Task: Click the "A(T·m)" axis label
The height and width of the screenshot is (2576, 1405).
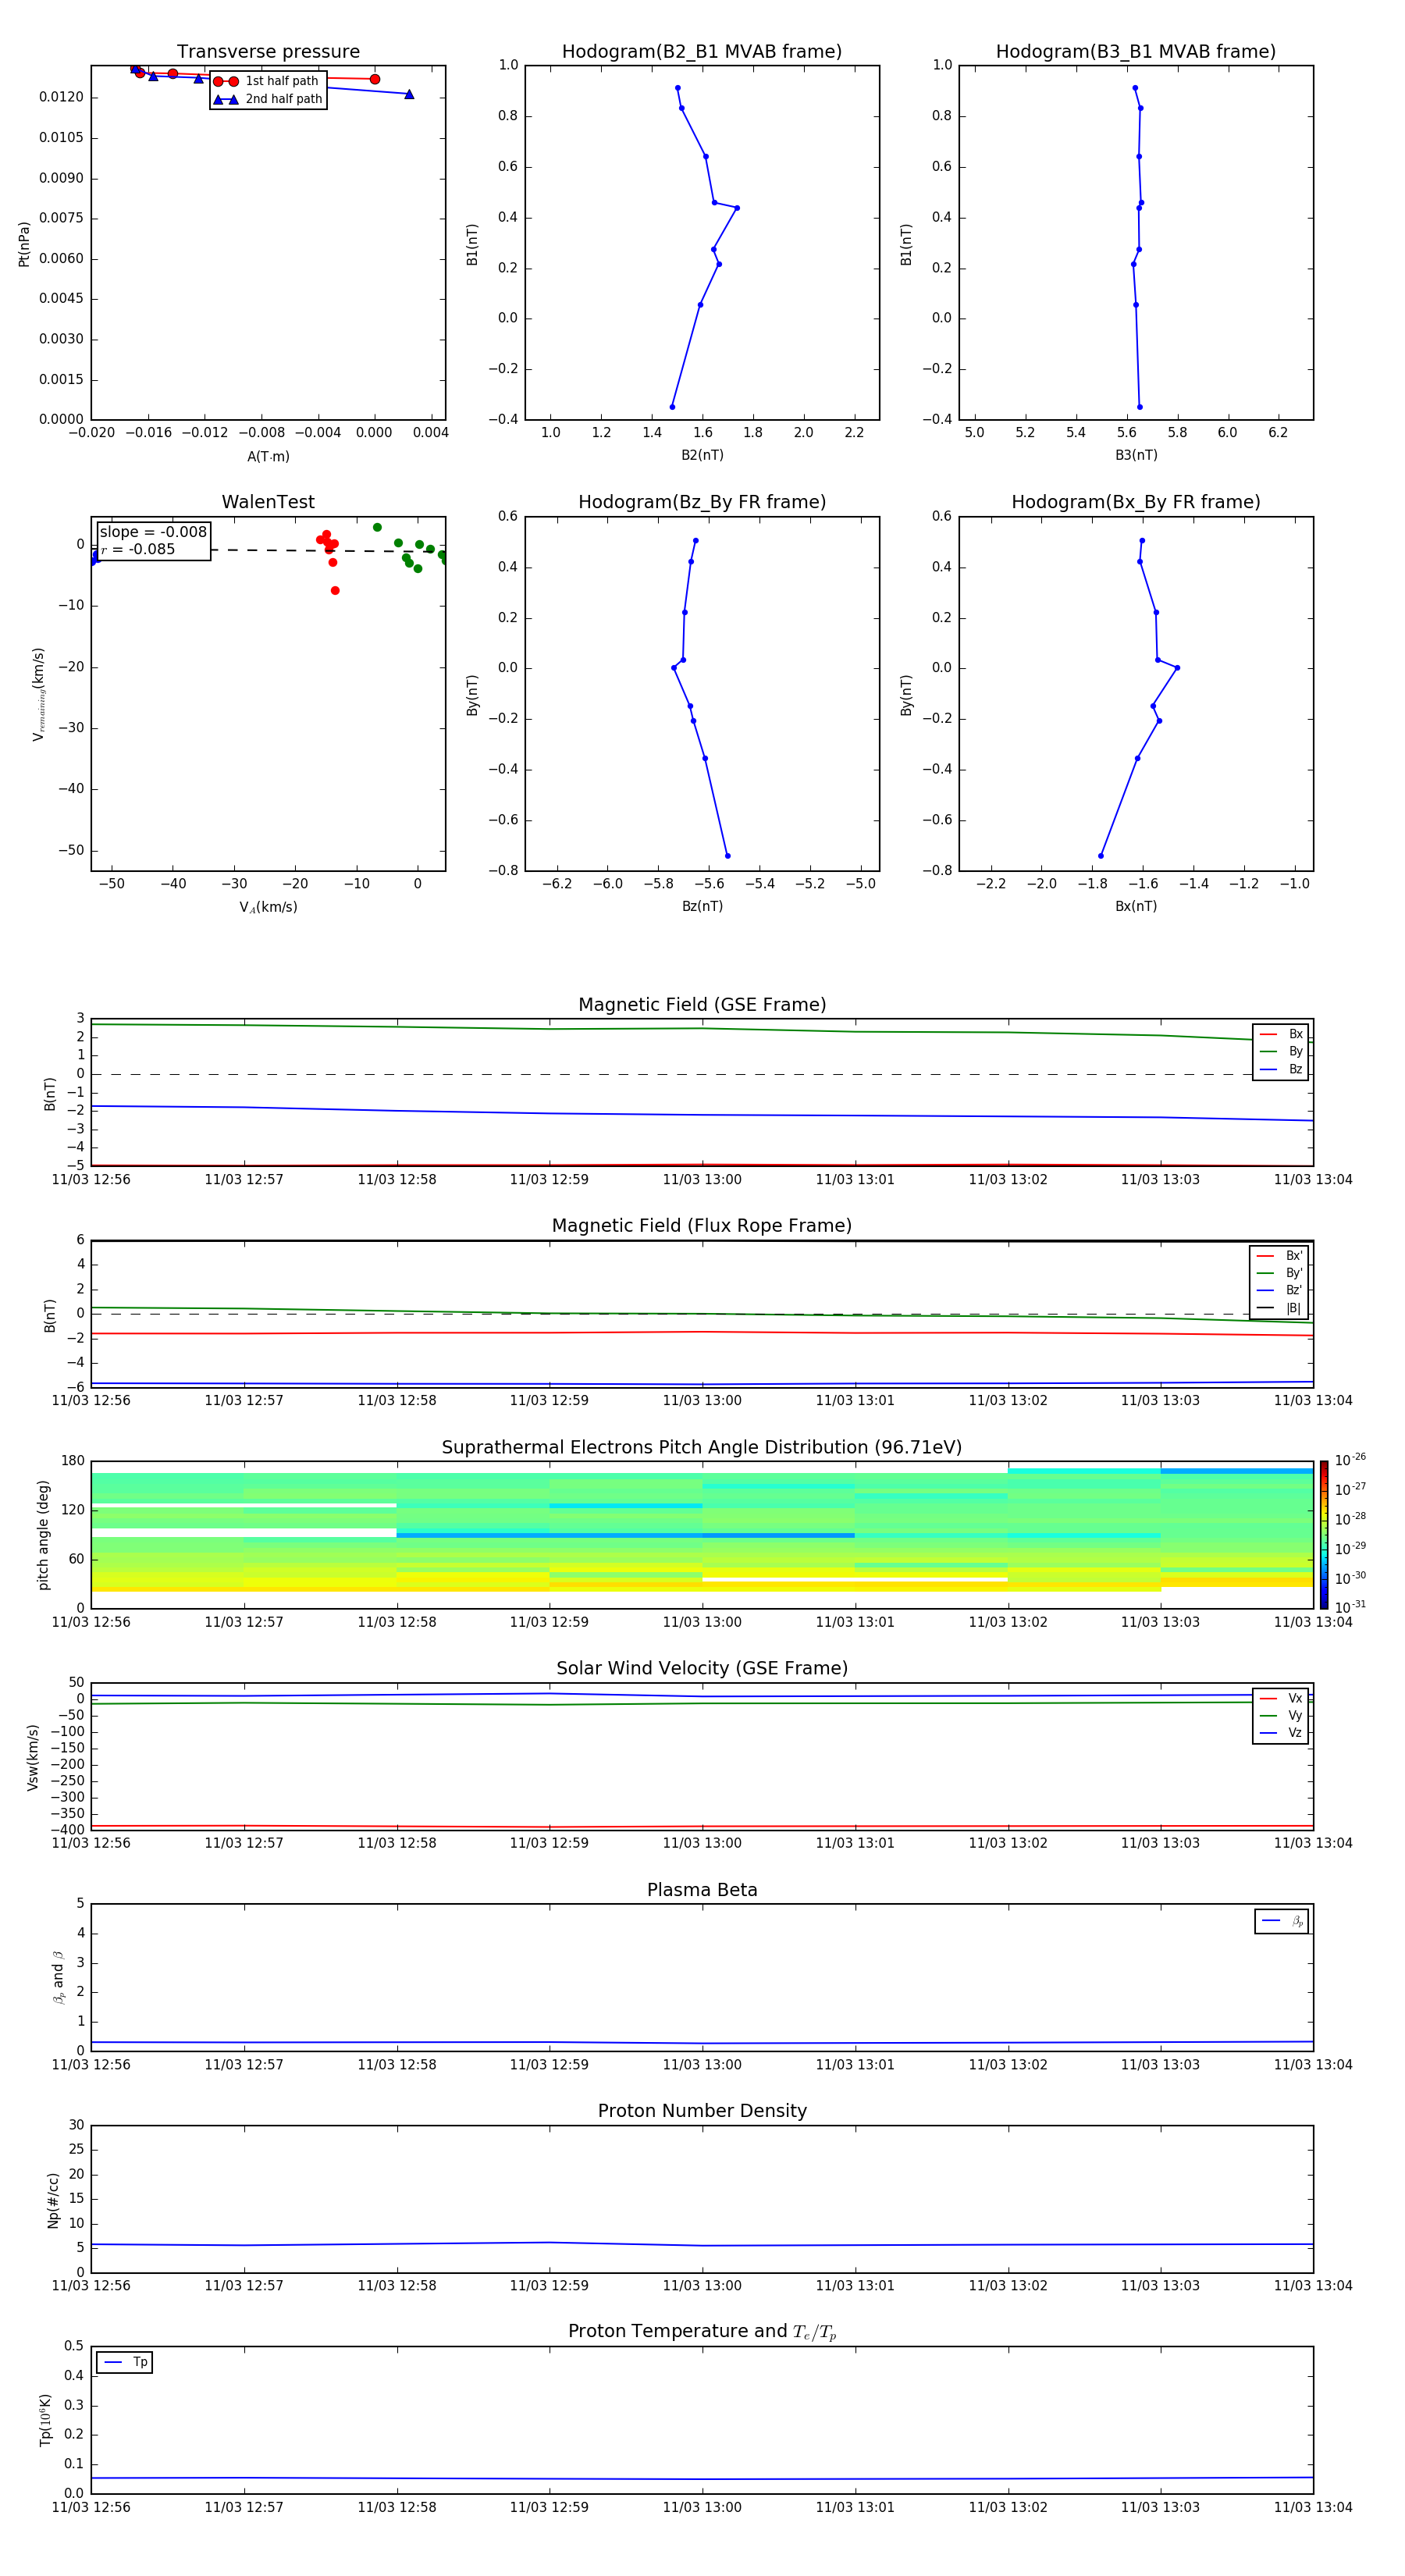Action: [x=268, y=456]
